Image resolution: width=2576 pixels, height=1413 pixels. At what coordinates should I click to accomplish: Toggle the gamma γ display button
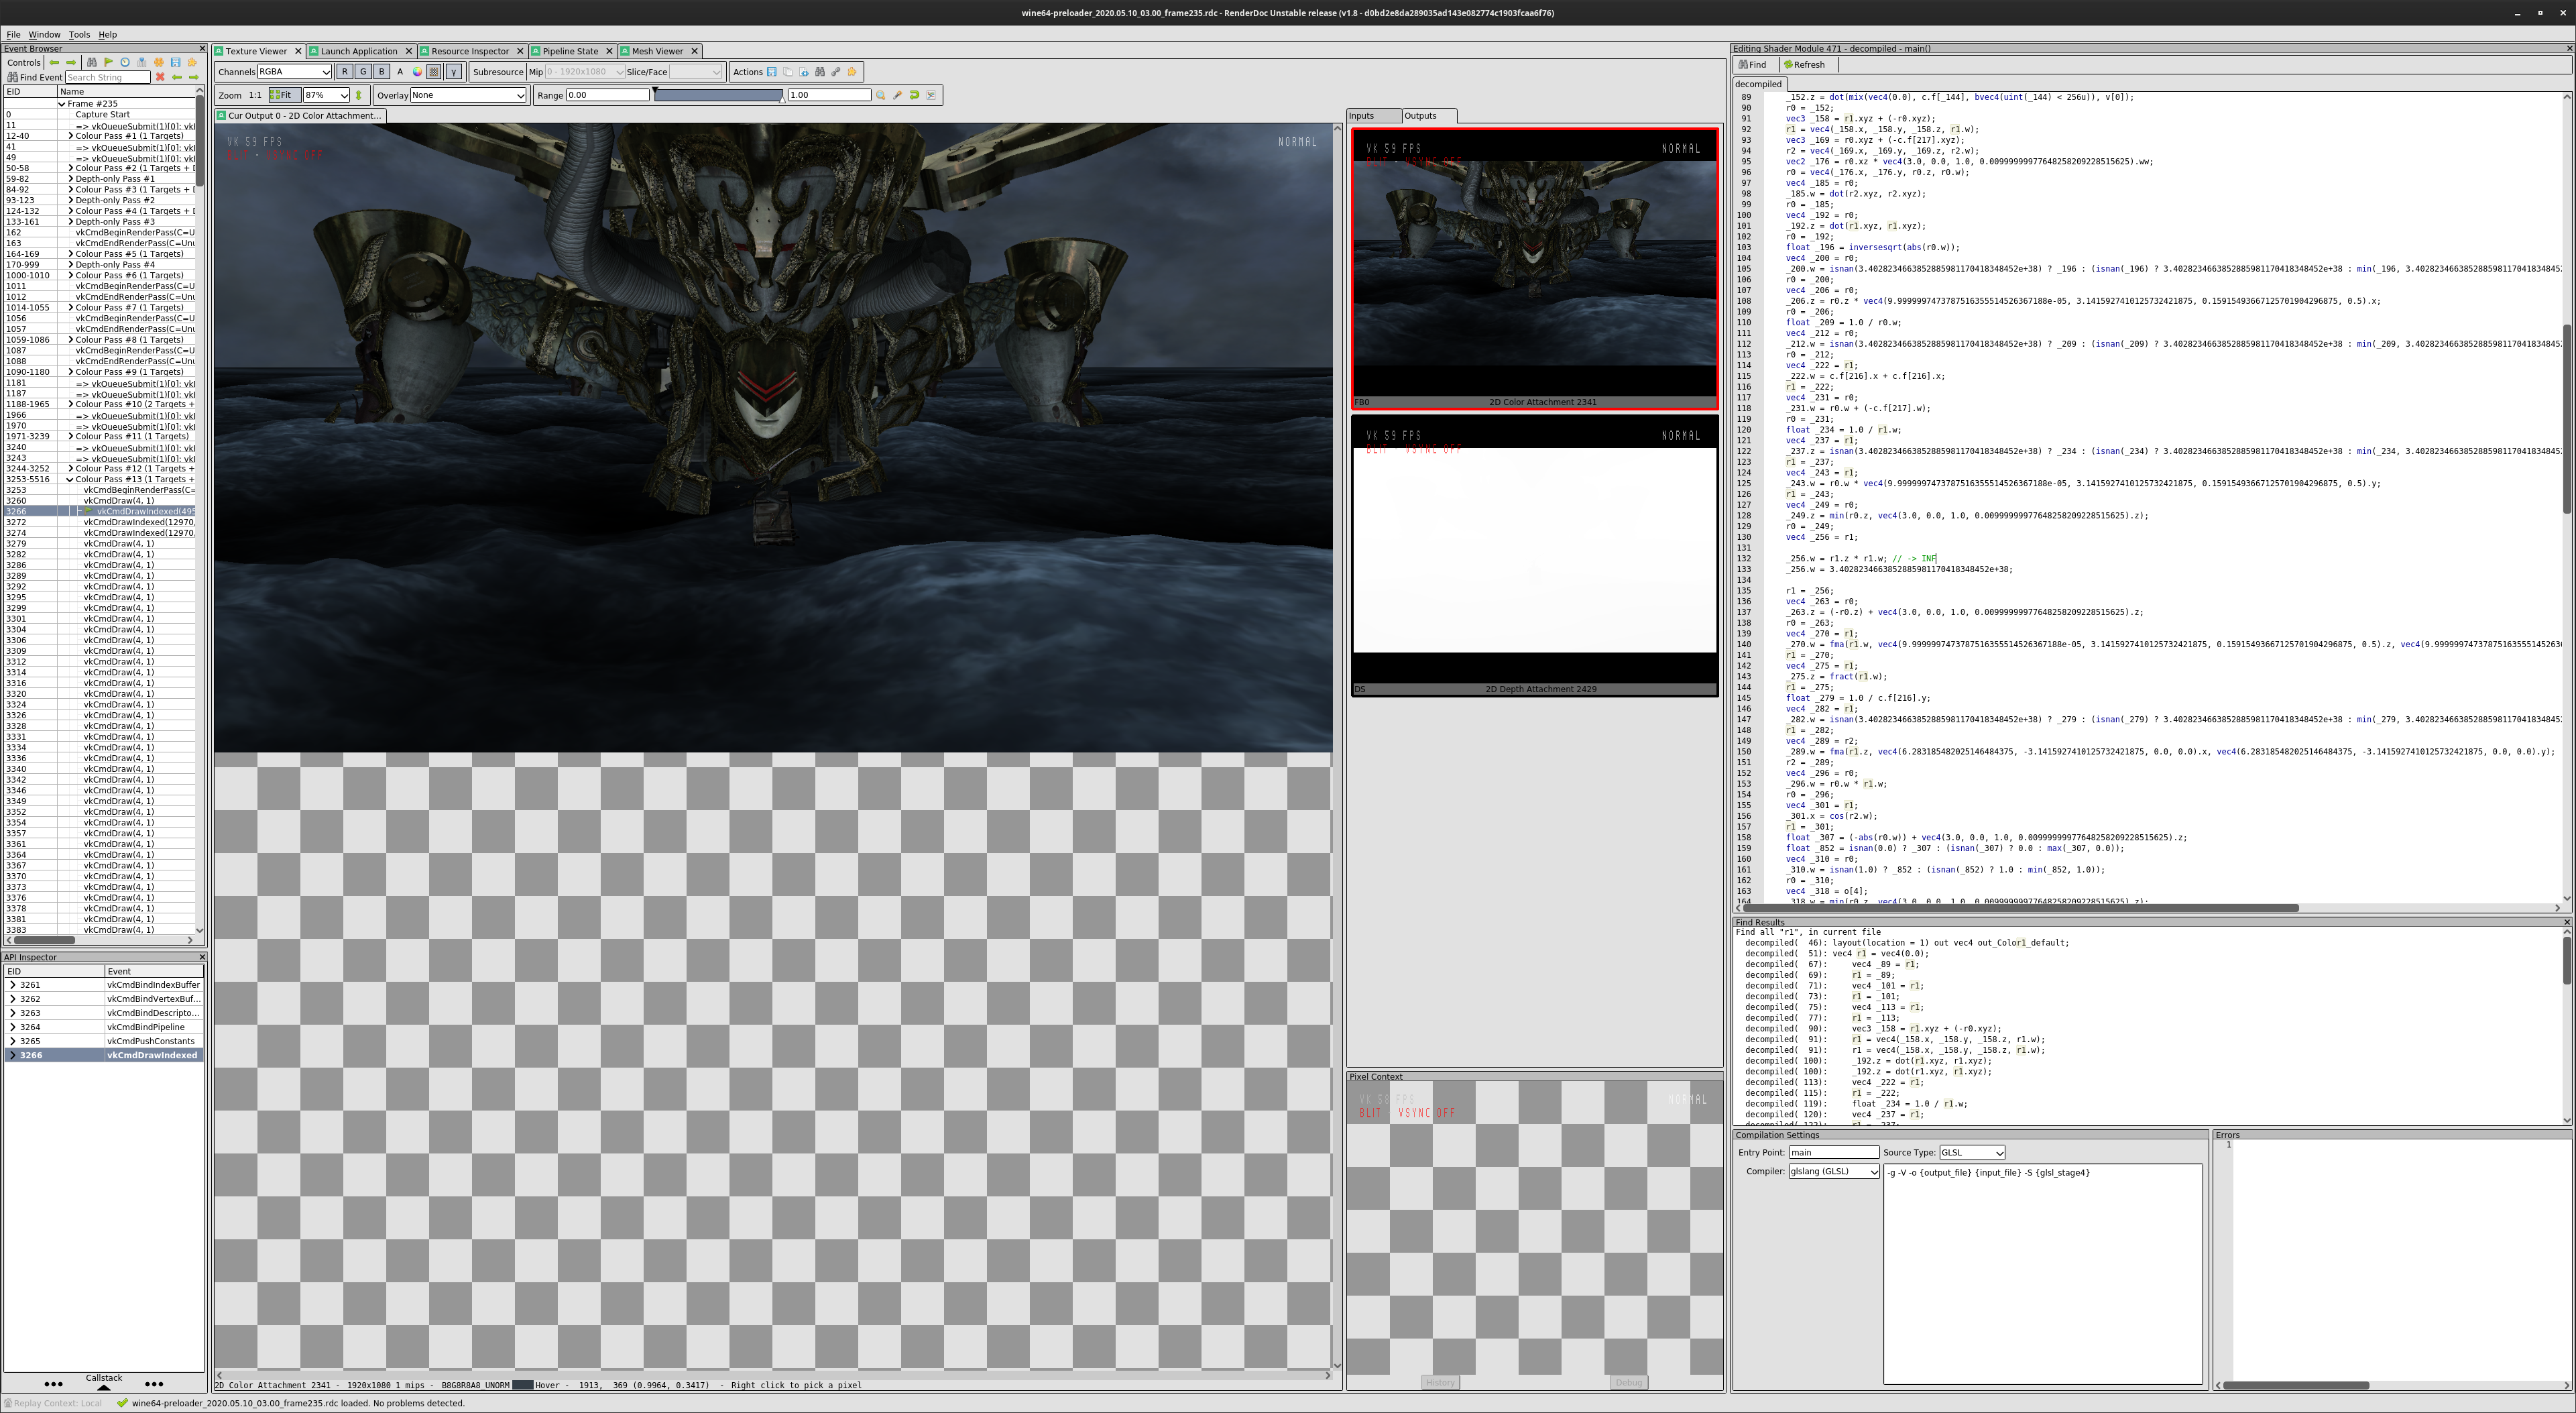[x=454, y=72]
